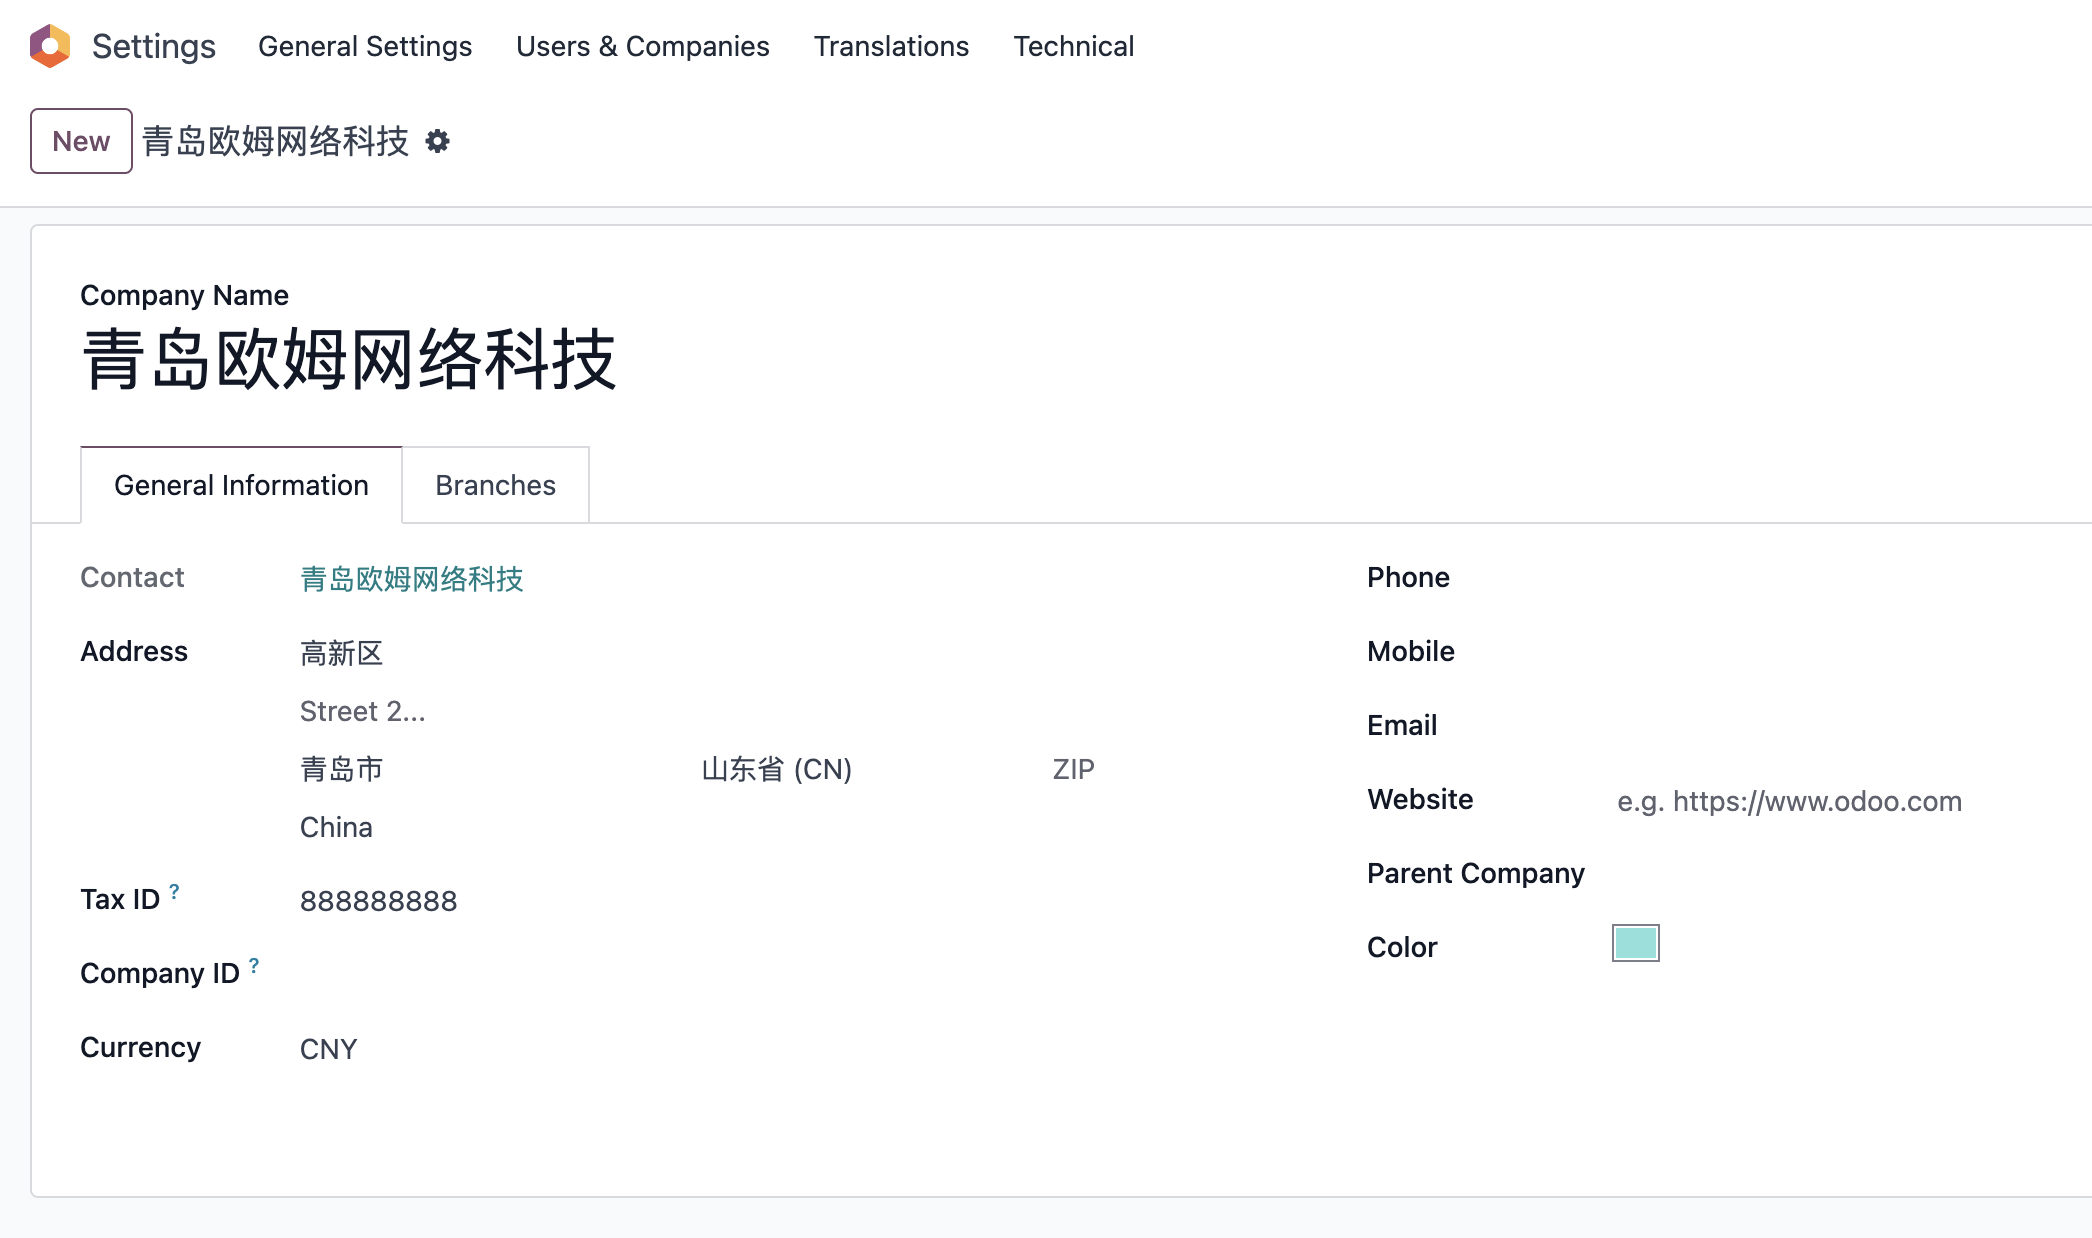Open the General Settings menu
The height and width of the screenshot is (1238, 2092).
(x=365, y=46)
